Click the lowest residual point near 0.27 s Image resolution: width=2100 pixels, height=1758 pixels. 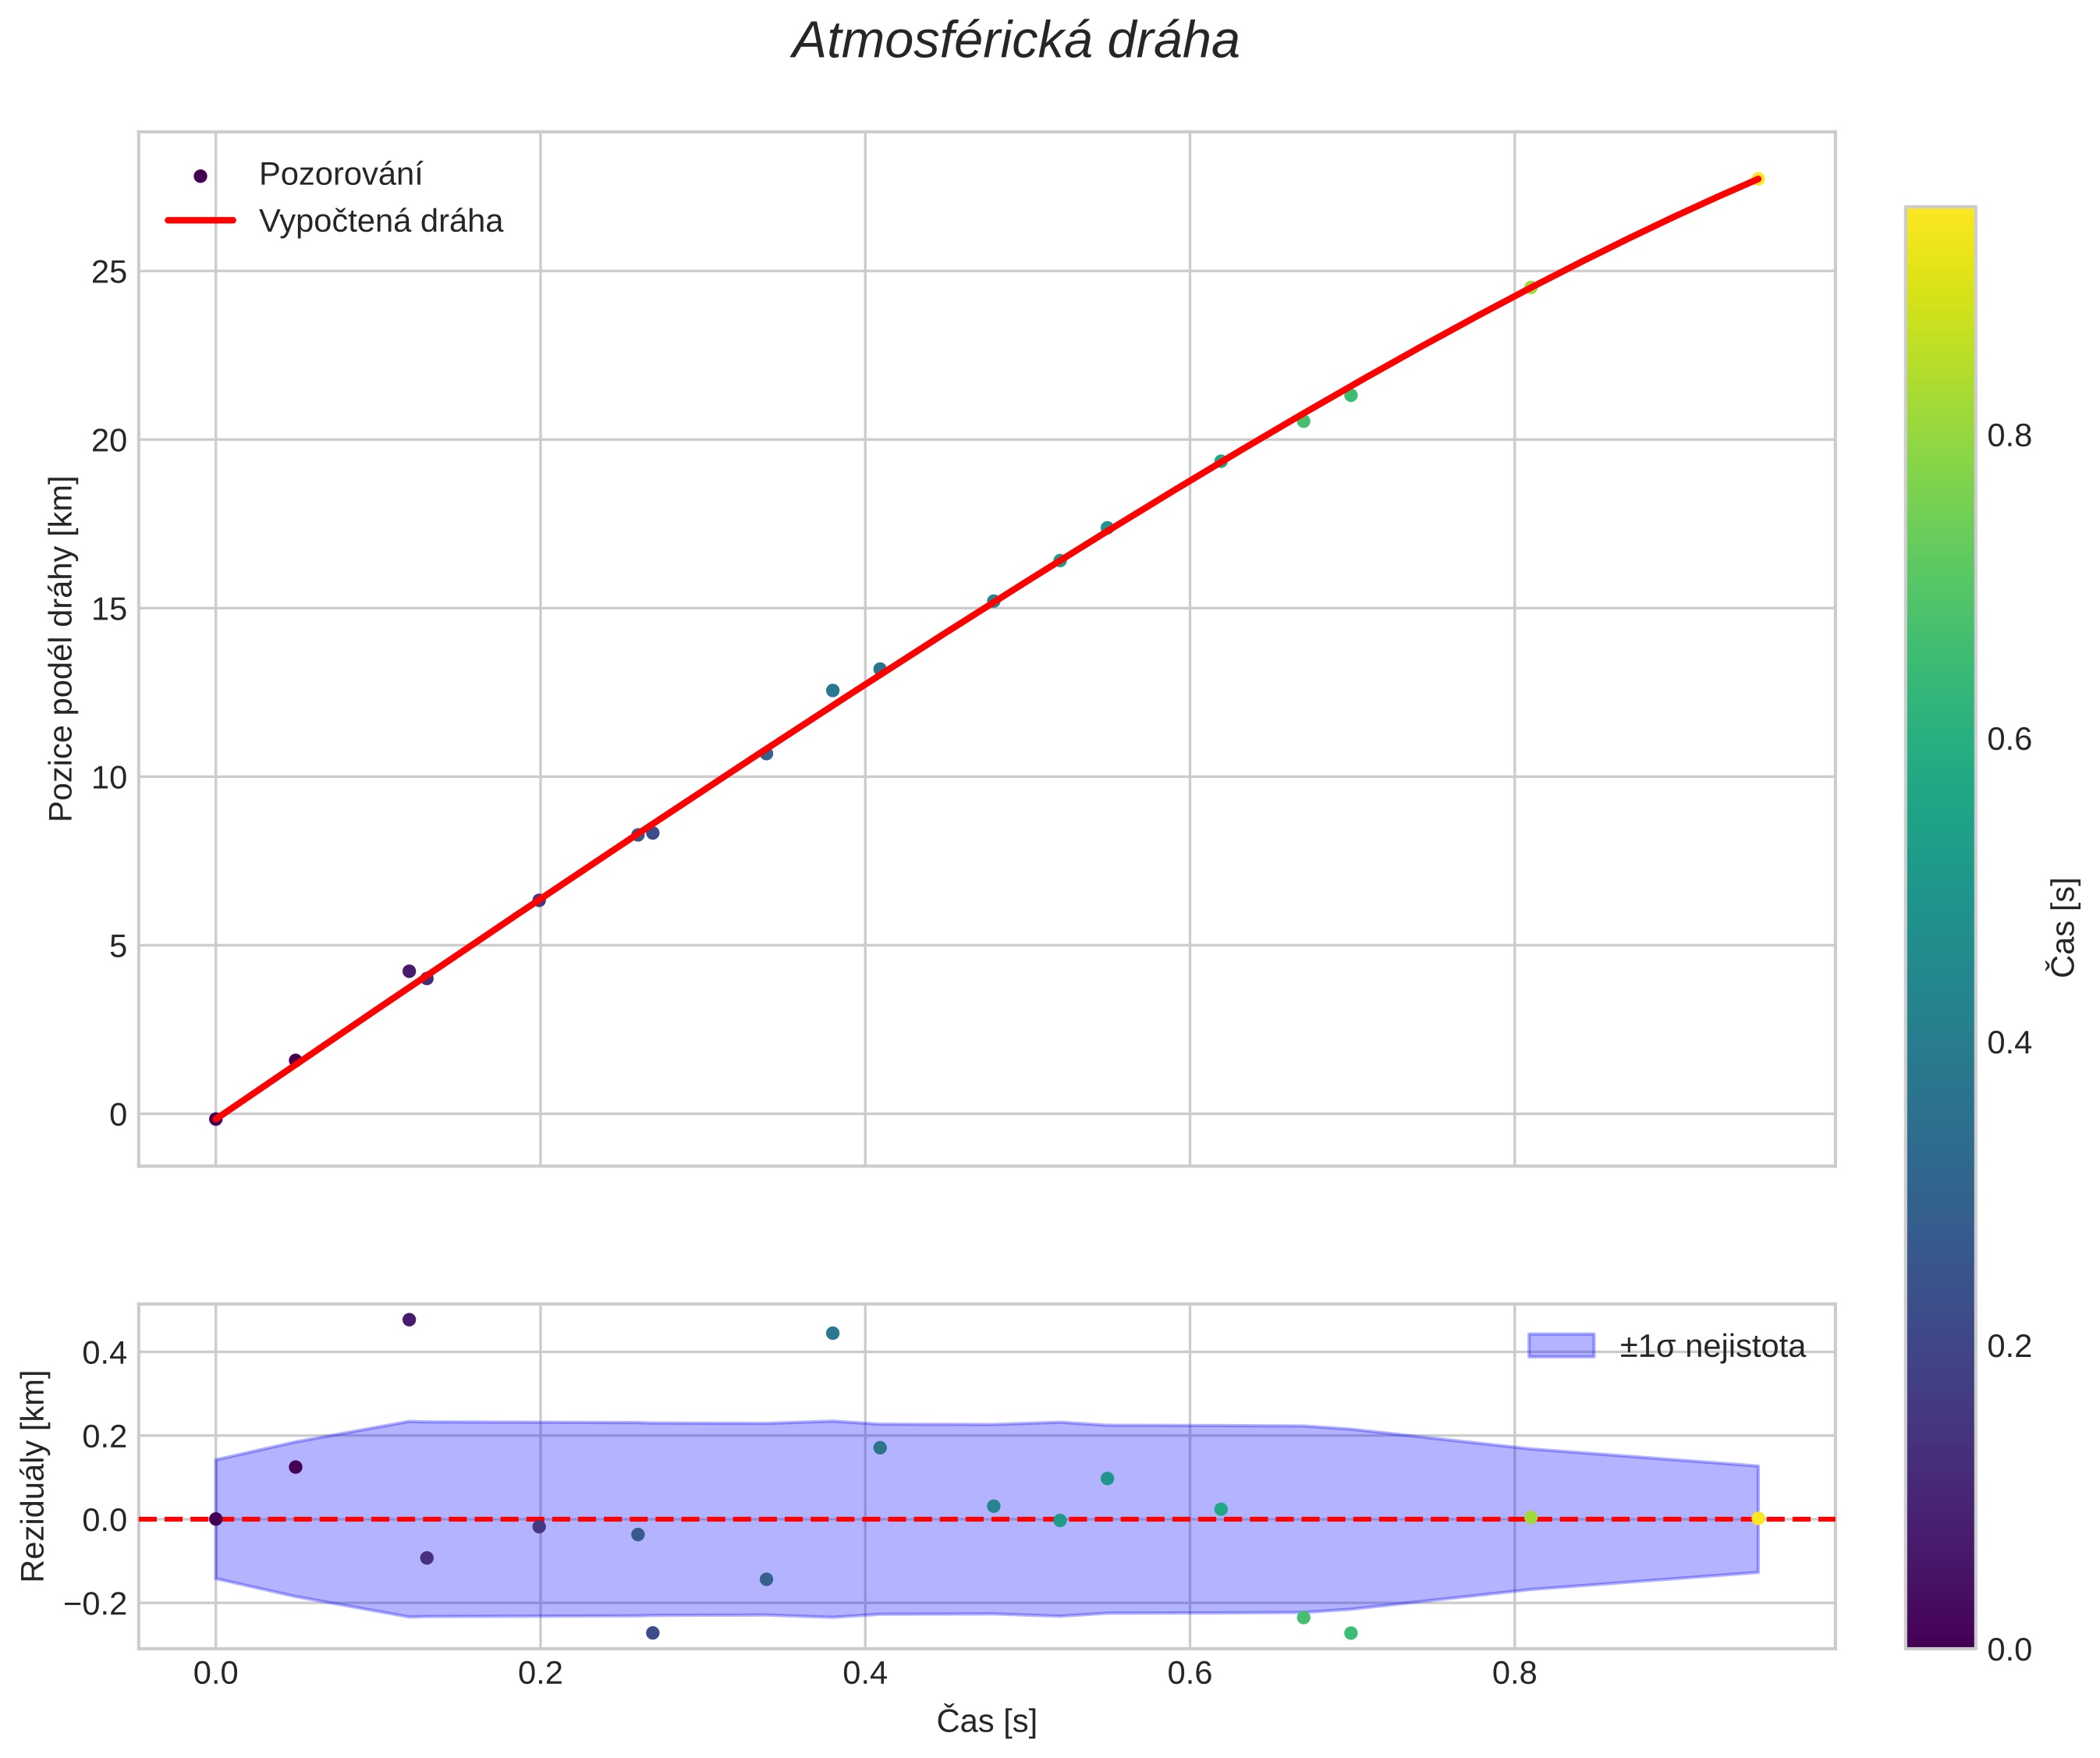[653, 1633]
